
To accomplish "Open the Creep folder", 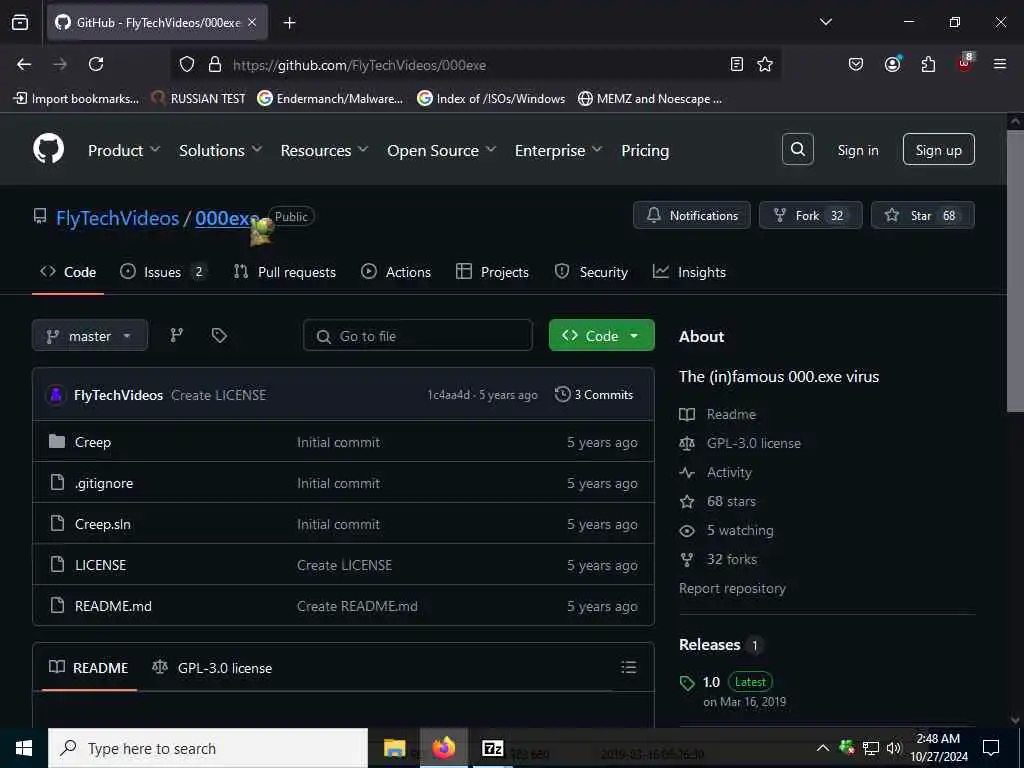I will click(93, 442).
